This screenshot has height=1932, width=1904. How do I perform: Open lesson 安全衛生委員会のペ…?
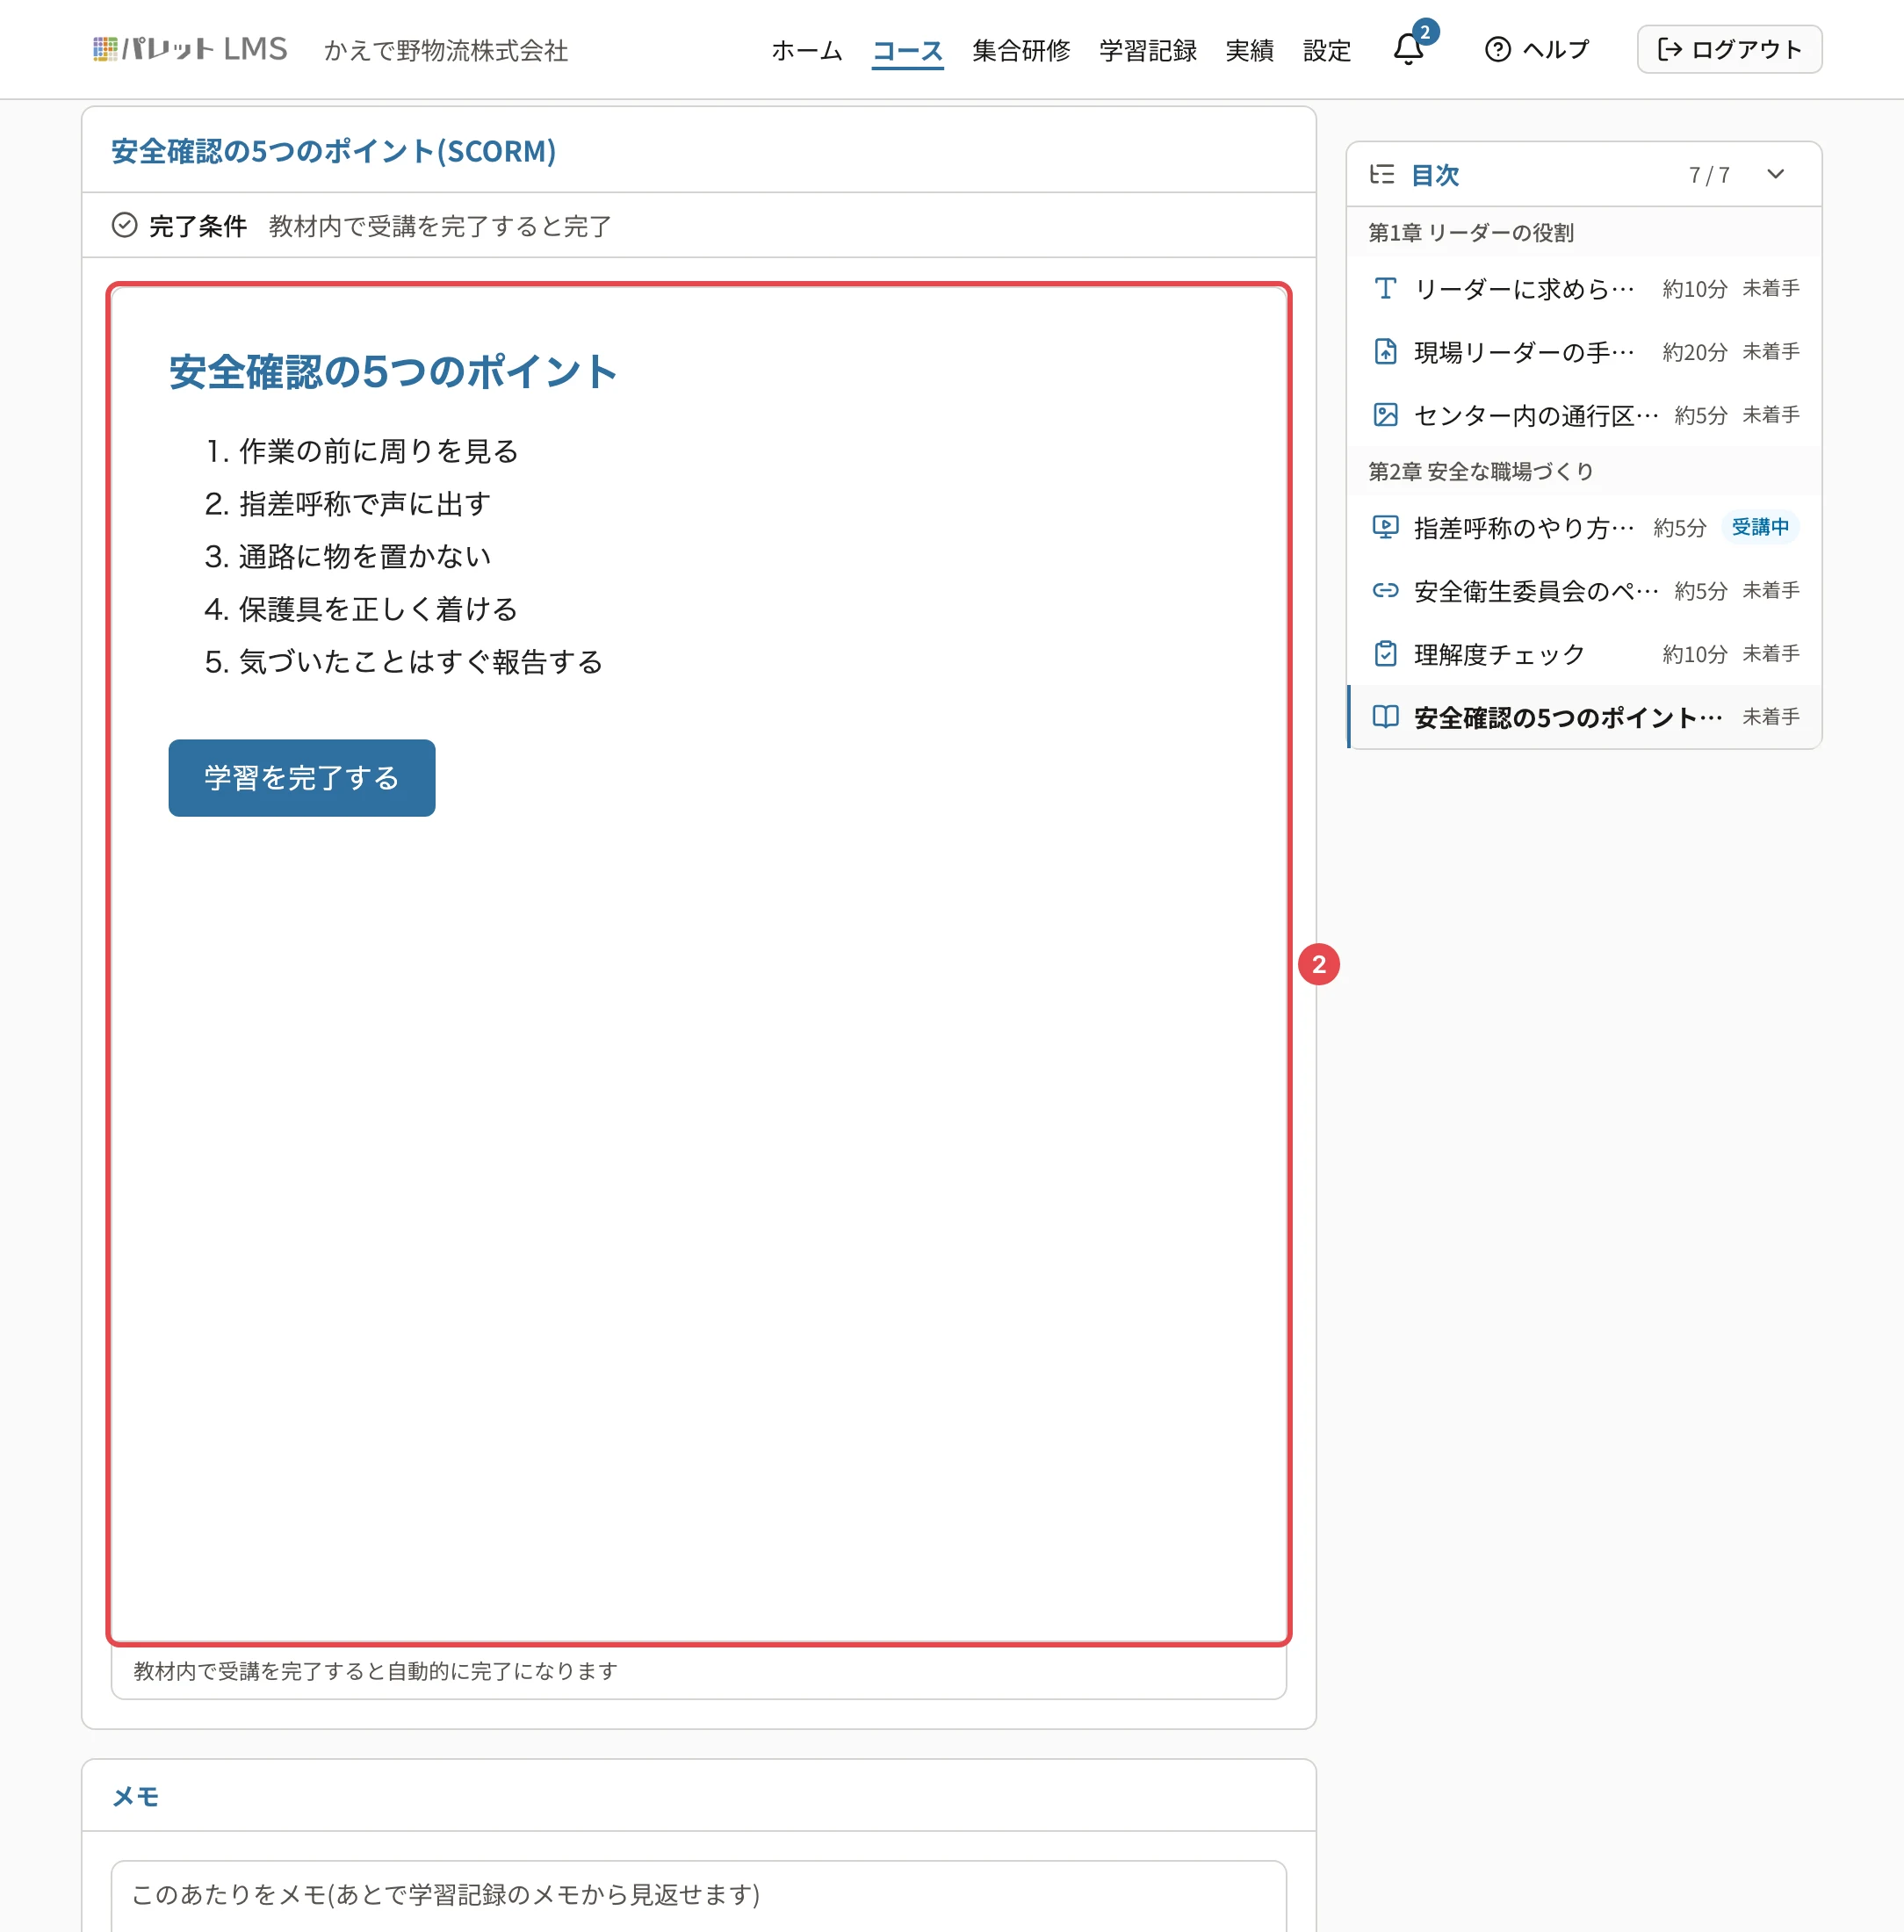1585,591
